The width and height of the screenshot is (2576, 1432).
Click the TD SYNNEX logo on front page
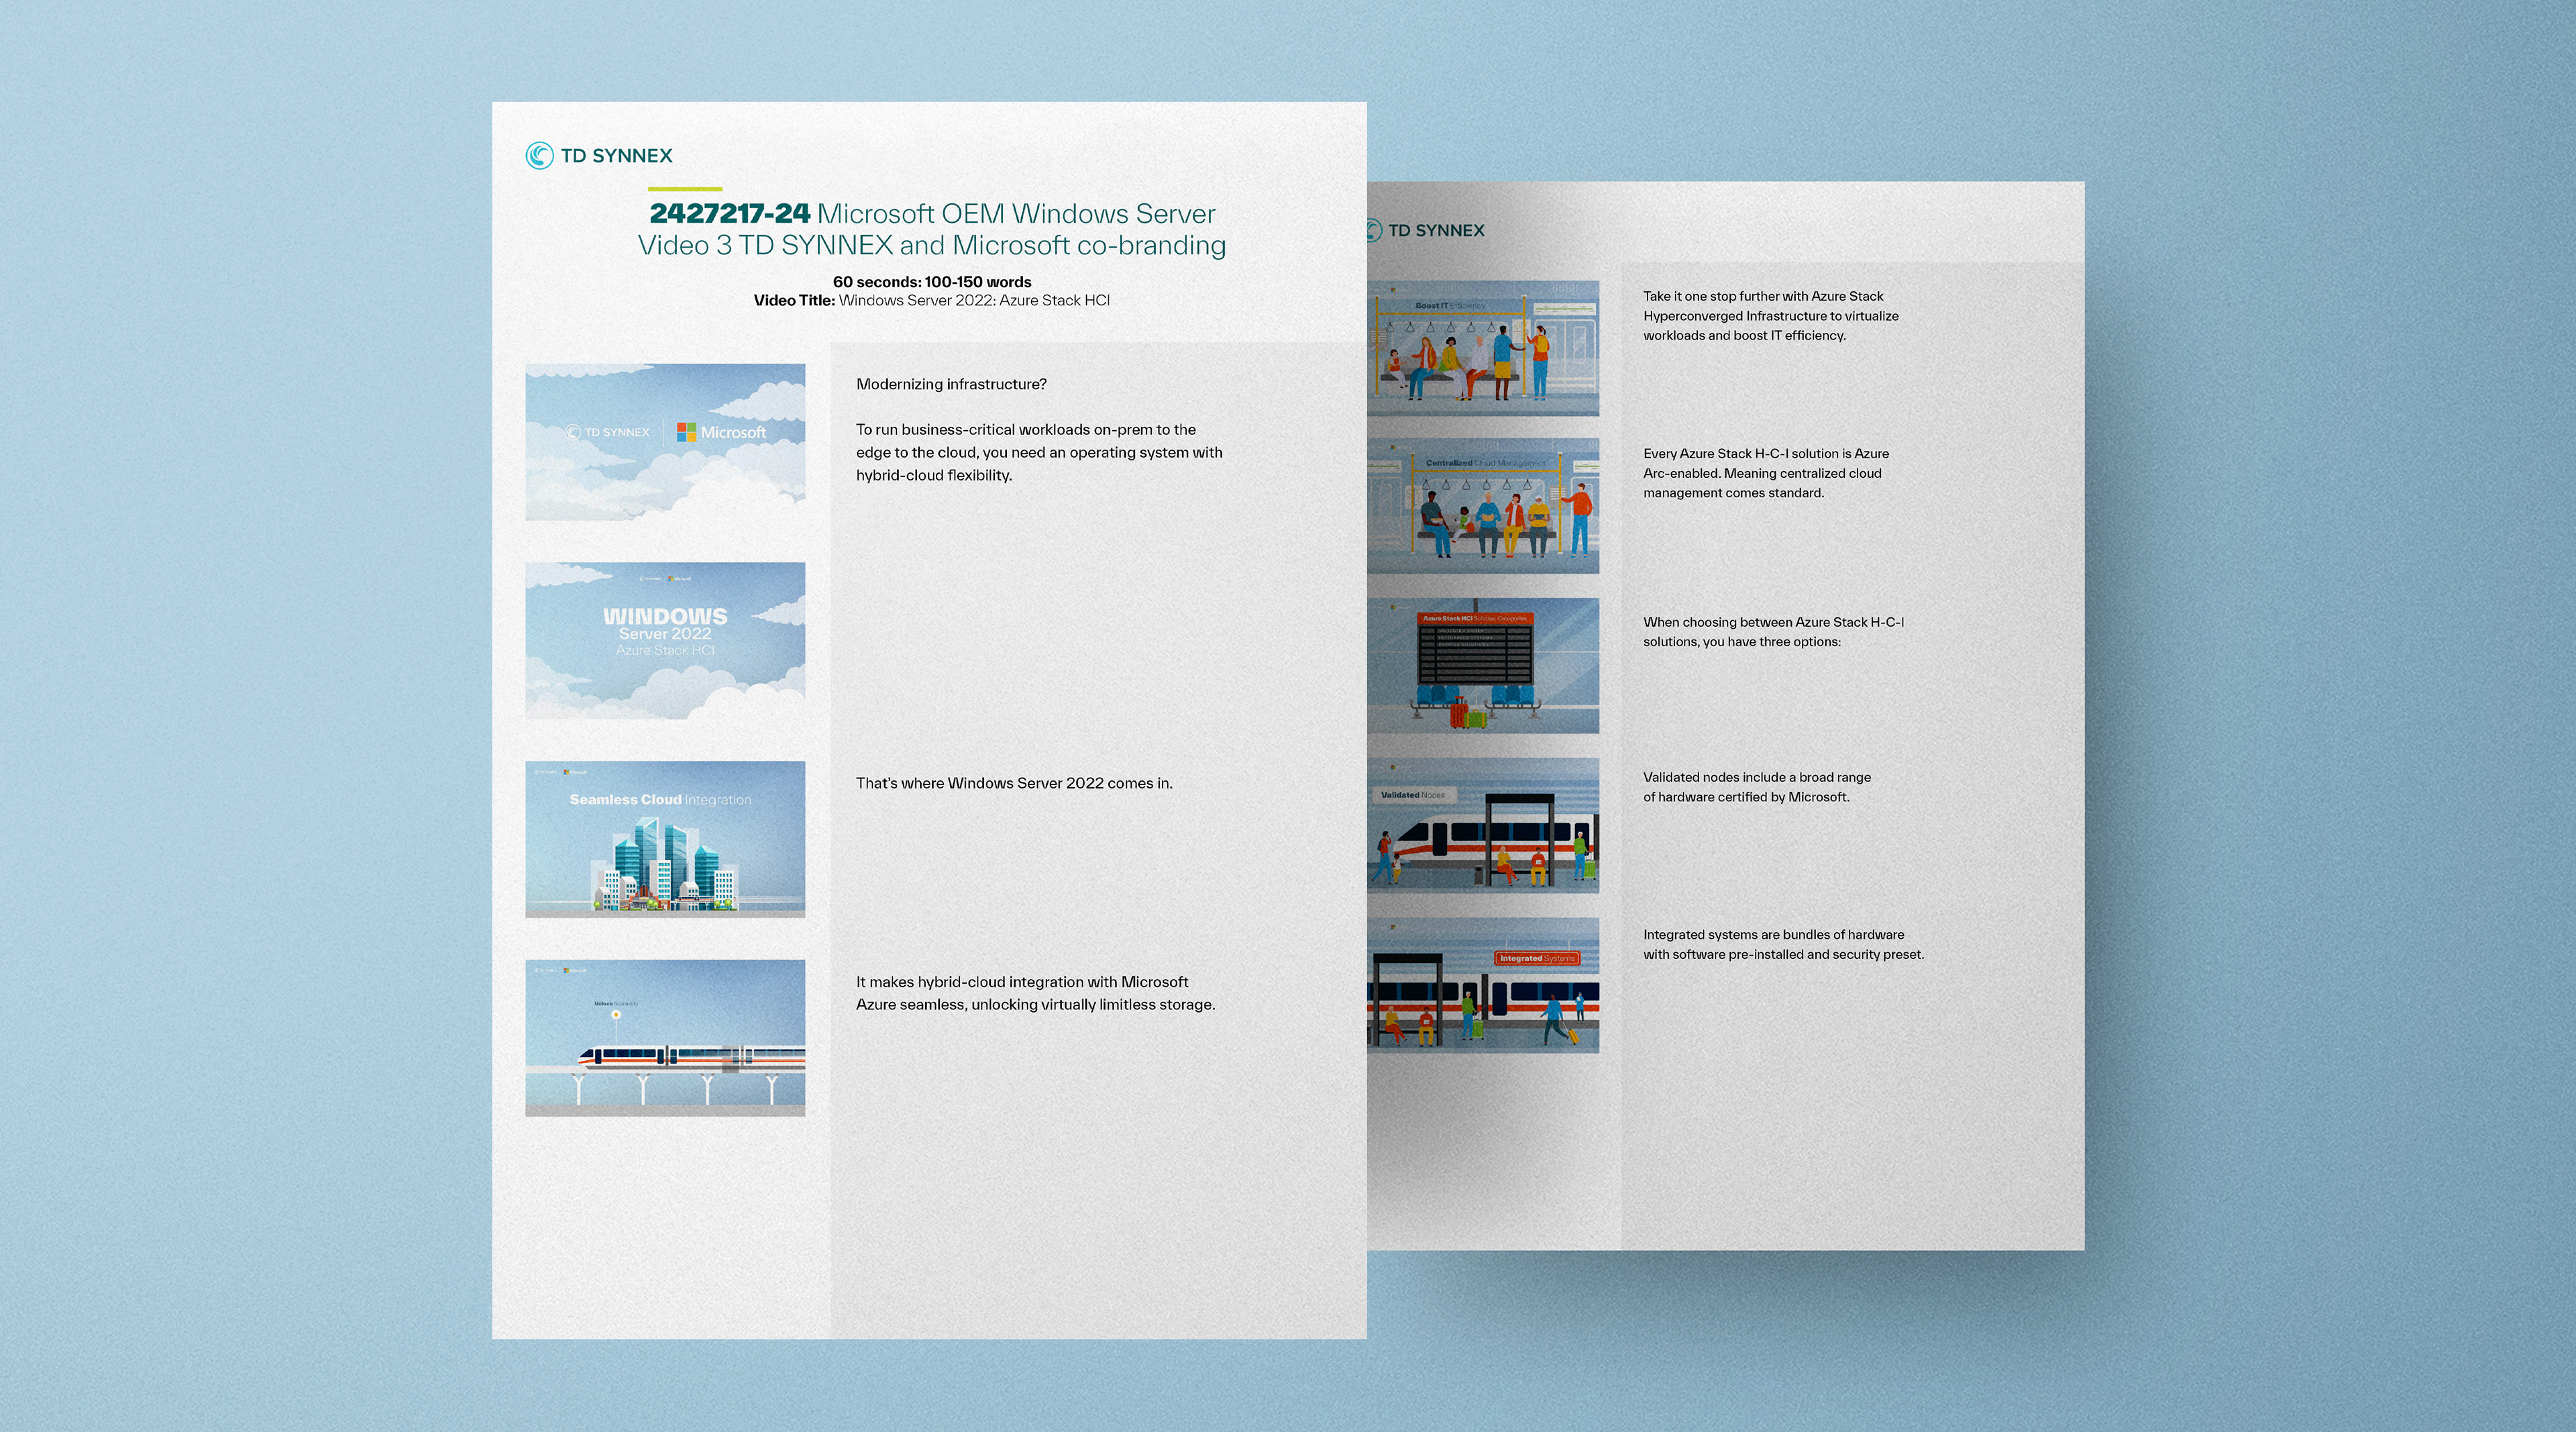pyautogui.click(x=599, y=155)
